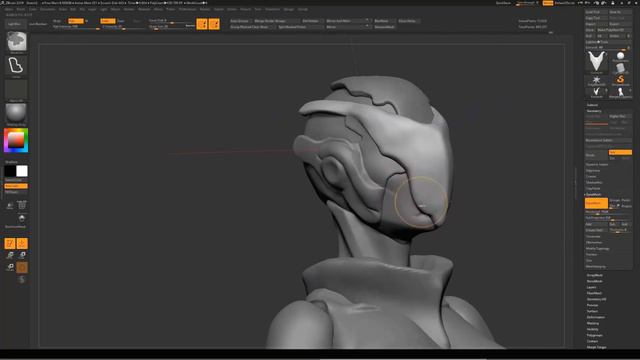
Task: Click the Auto Groups button
Action: pos(240,21)
